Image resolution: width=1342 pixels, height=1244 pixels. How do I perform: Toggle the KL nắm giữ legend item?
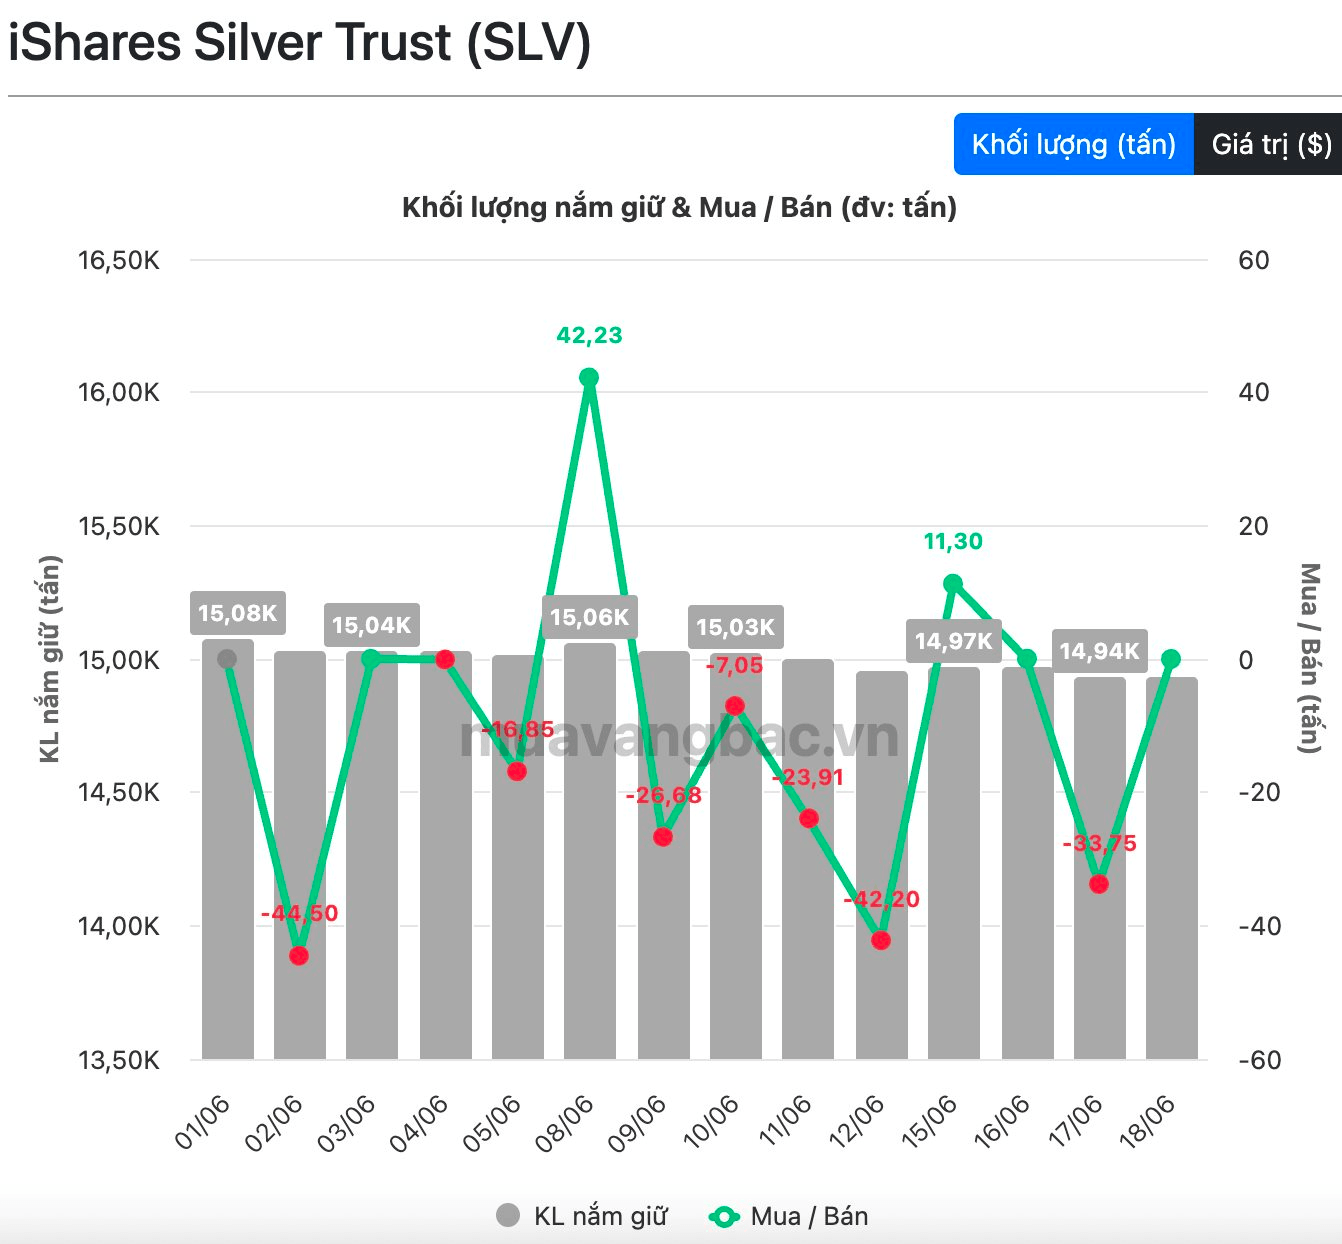(x=582, y=1216)
